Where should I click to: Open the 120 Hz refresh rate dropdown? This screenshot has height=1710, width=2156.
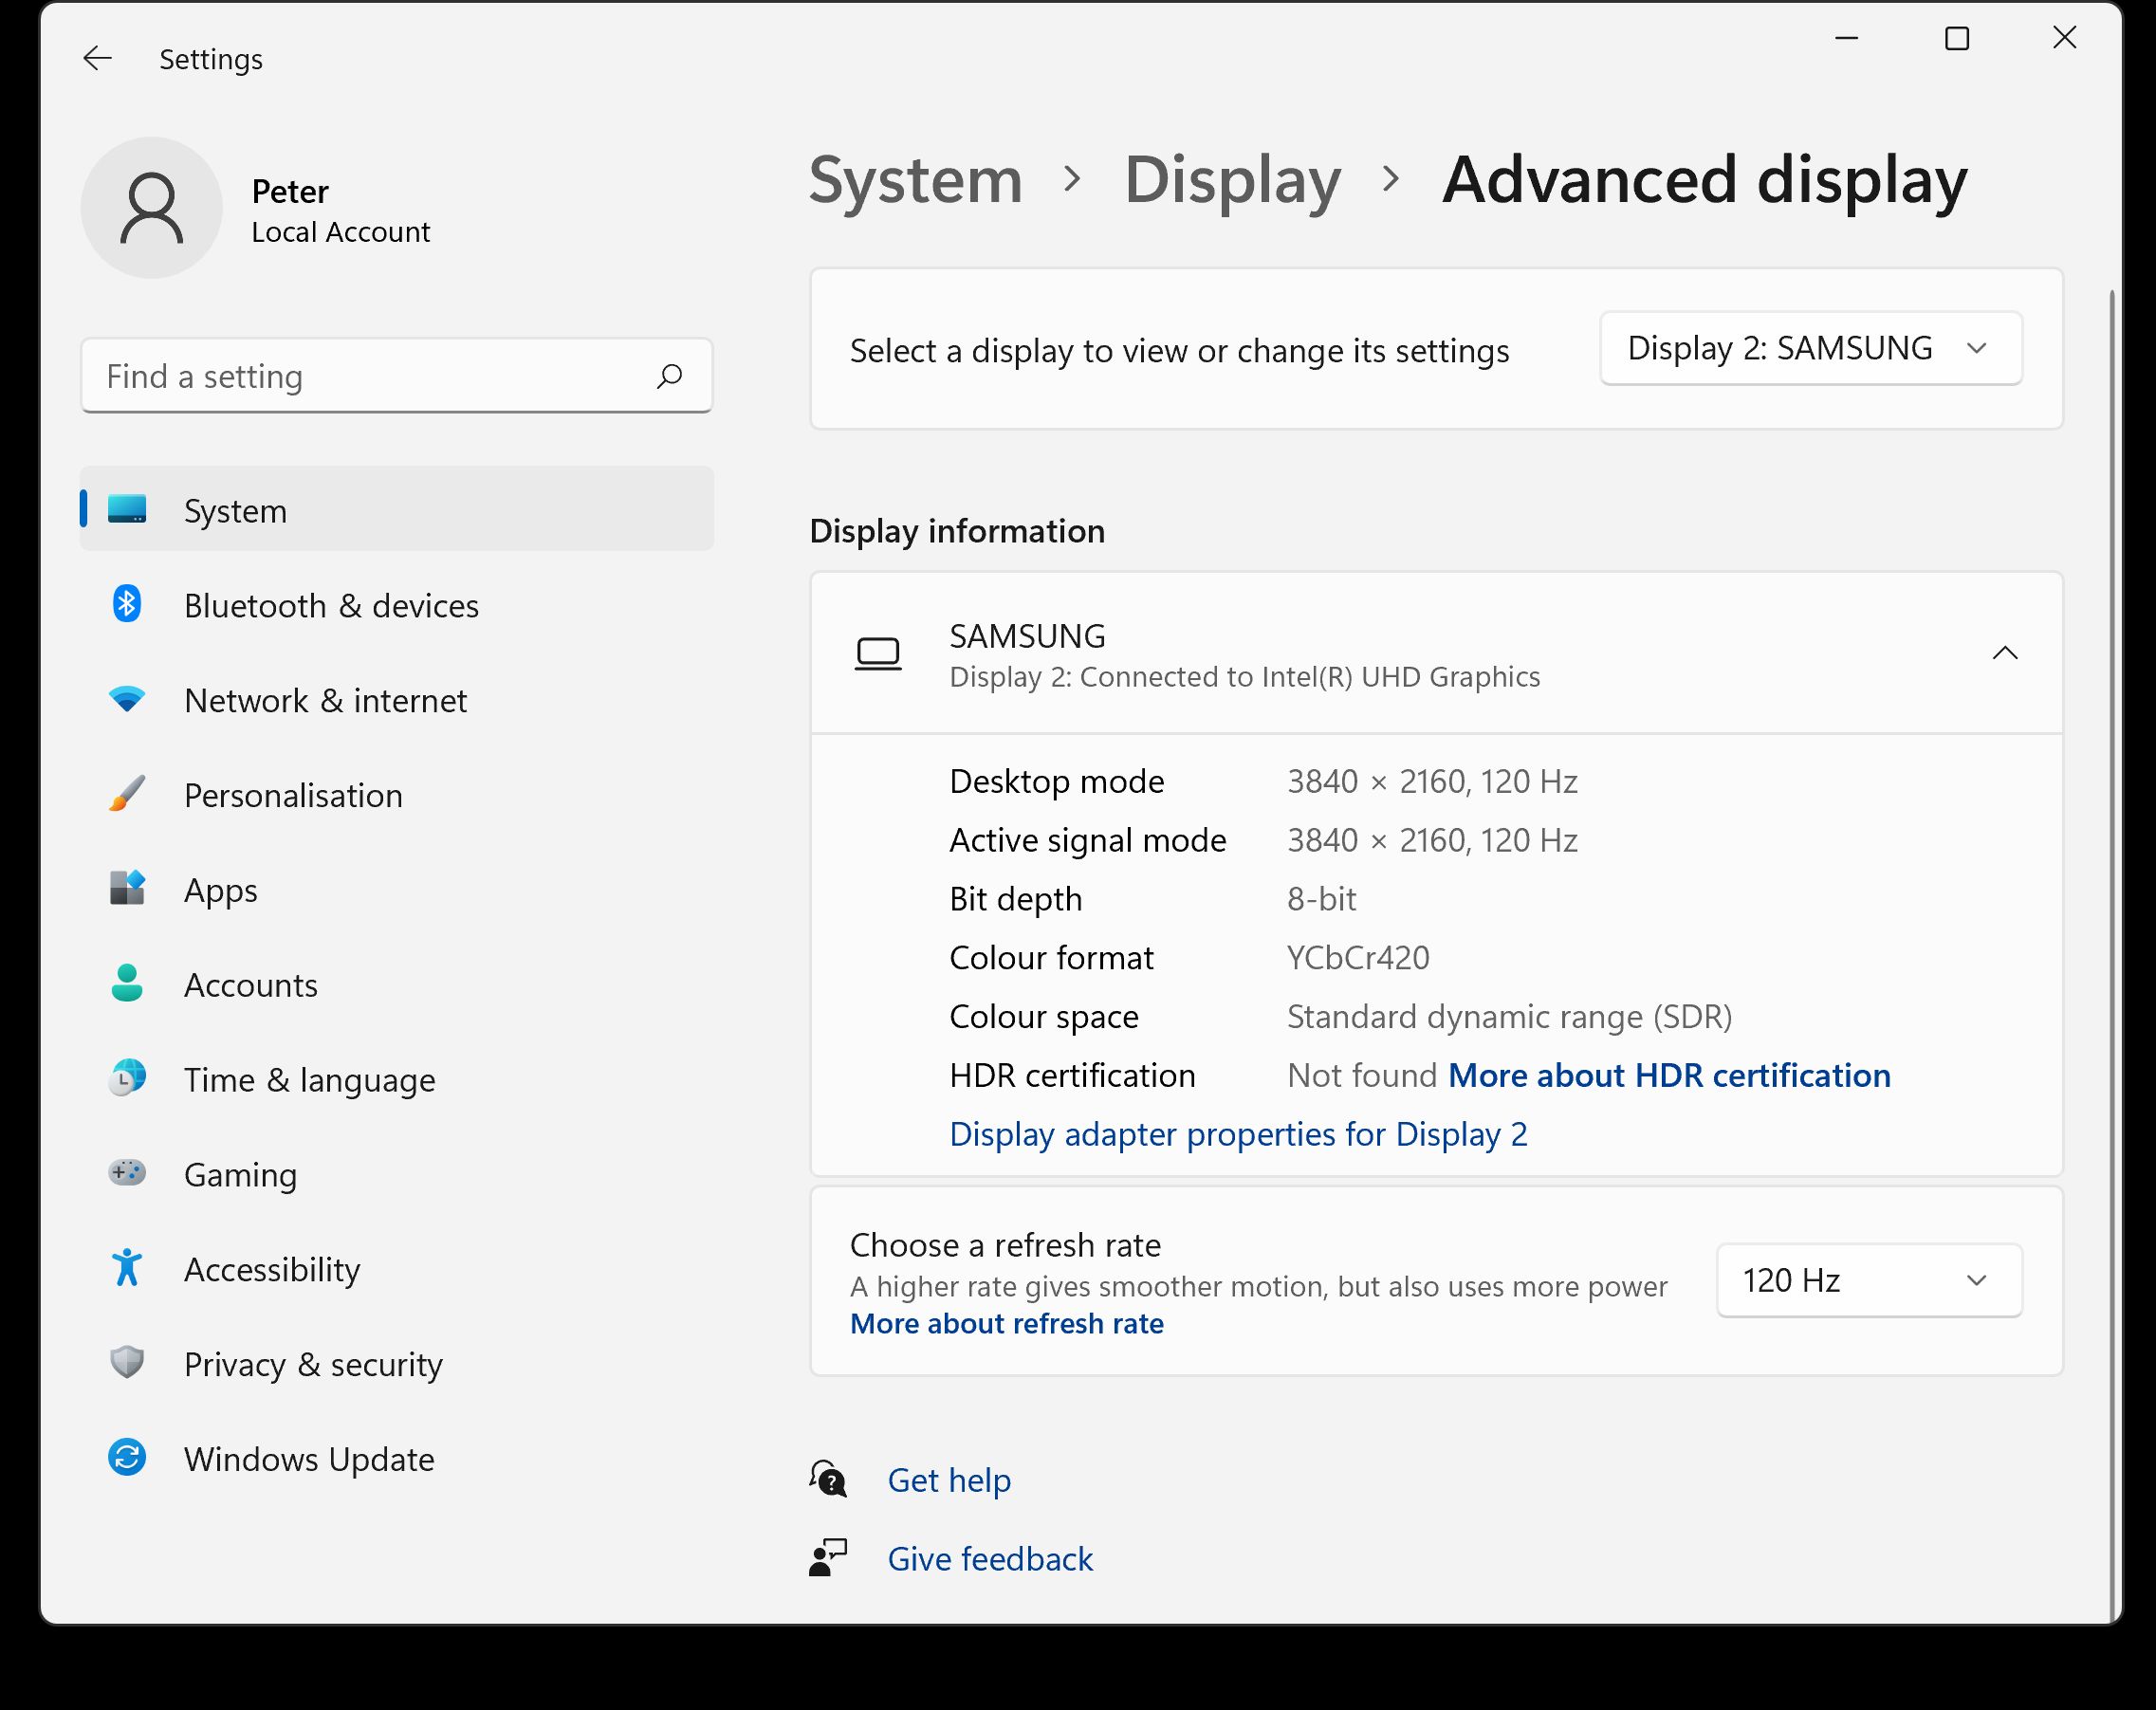click(1868, 1280)
